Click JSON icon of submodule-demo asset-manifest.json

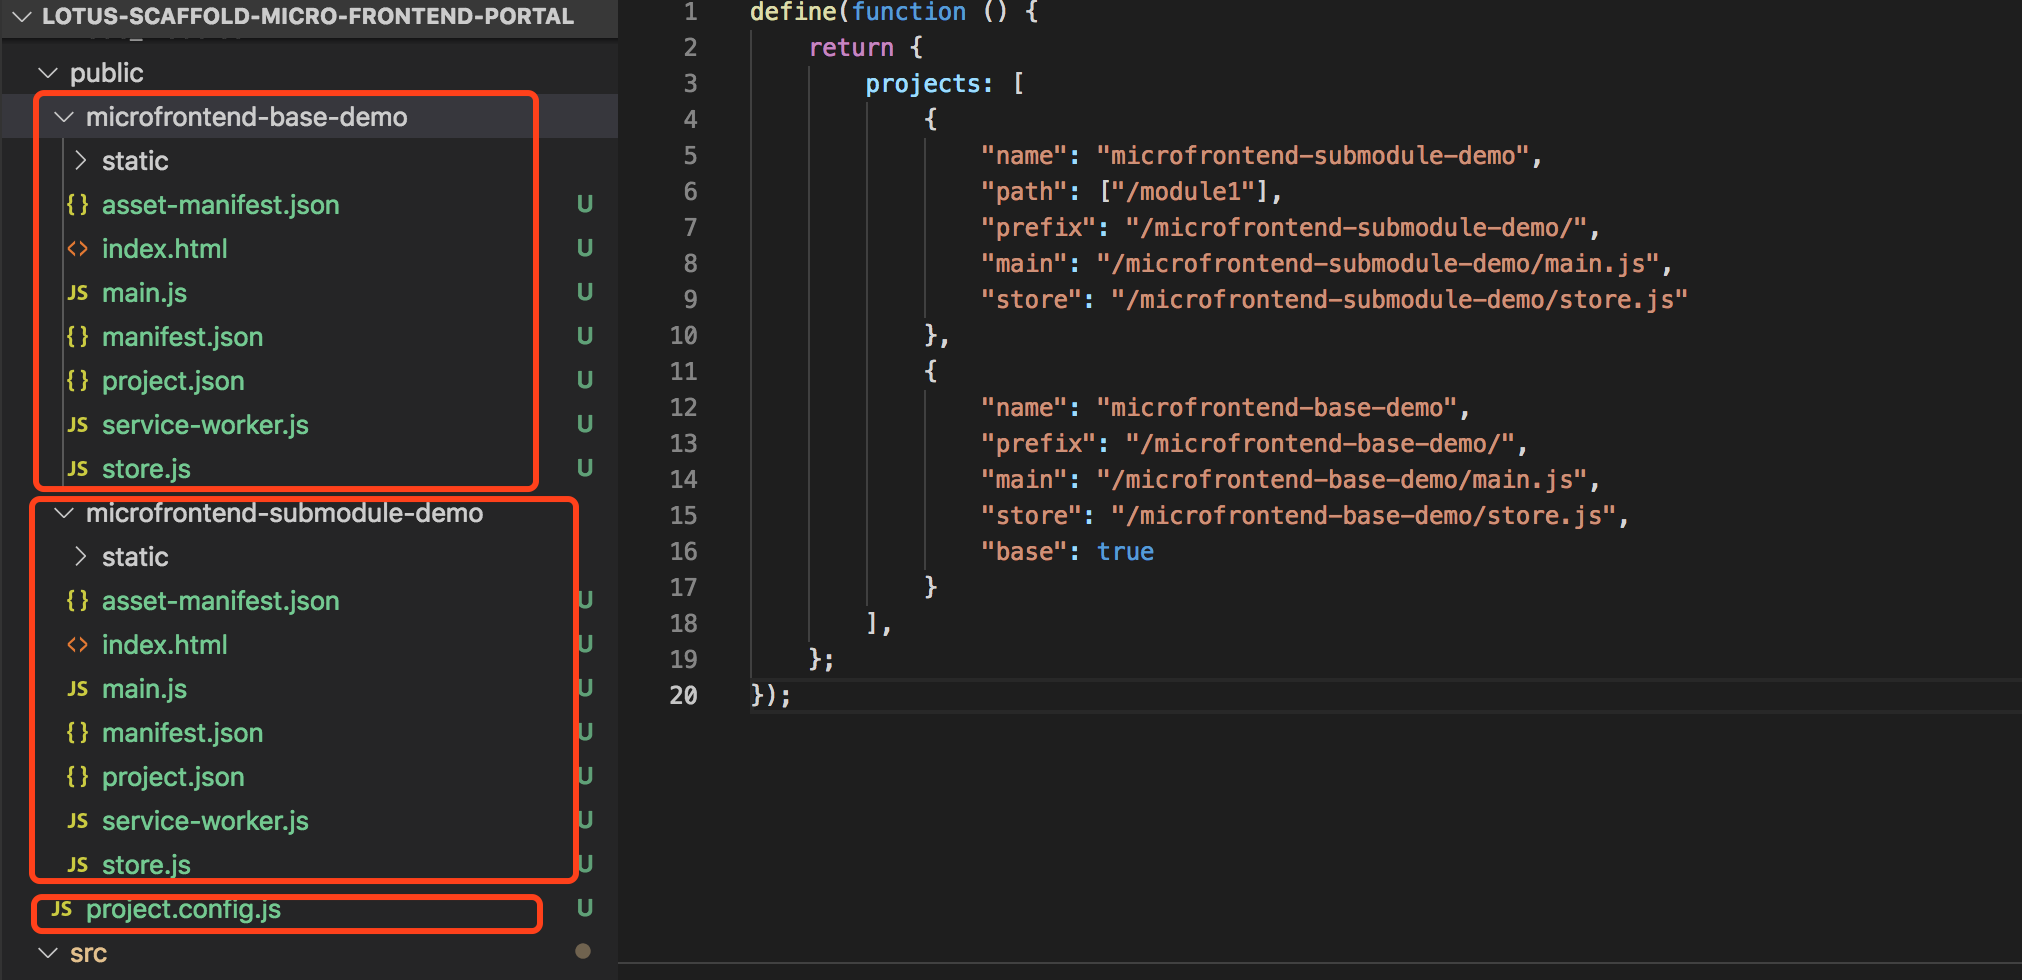[78, 600]
